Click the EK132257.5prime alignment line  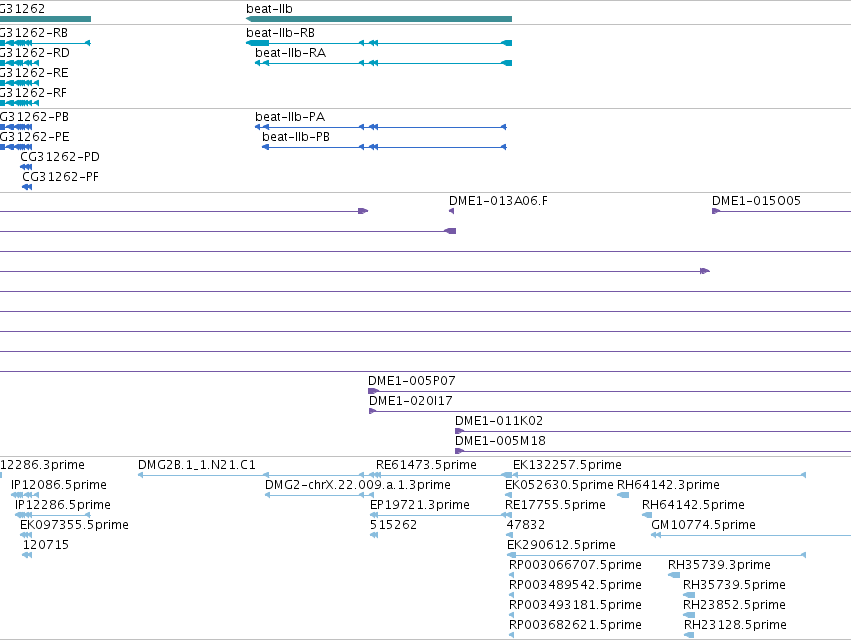pyautogui.click(x=659, y=476)
